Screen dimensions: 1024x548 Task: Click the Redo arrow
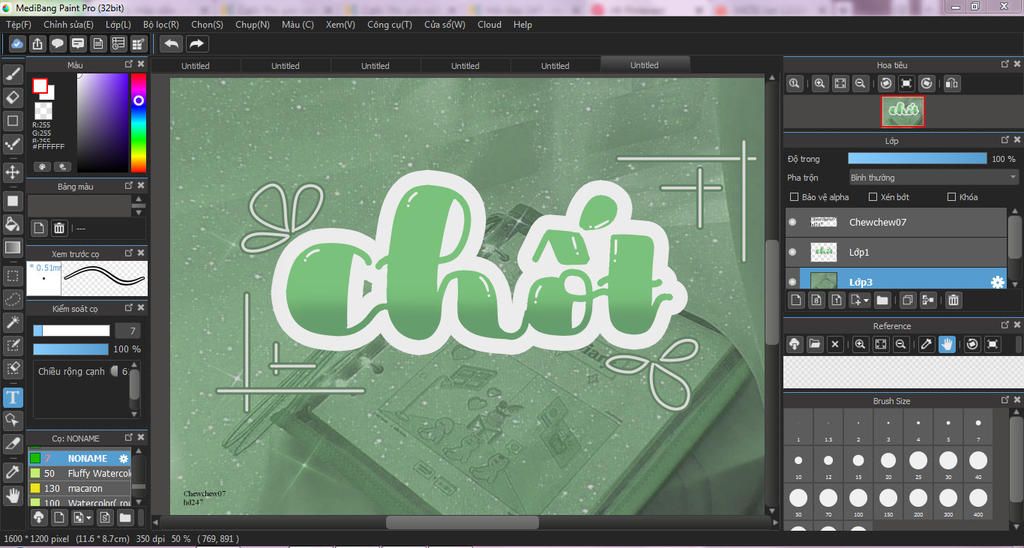(x=196, y=44)
